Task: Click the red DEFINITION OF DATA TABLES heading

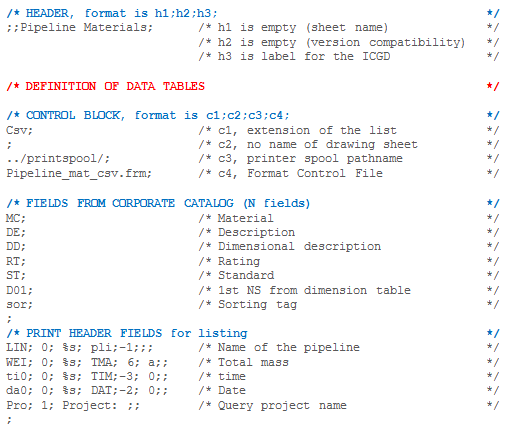Action: [105, 86]
